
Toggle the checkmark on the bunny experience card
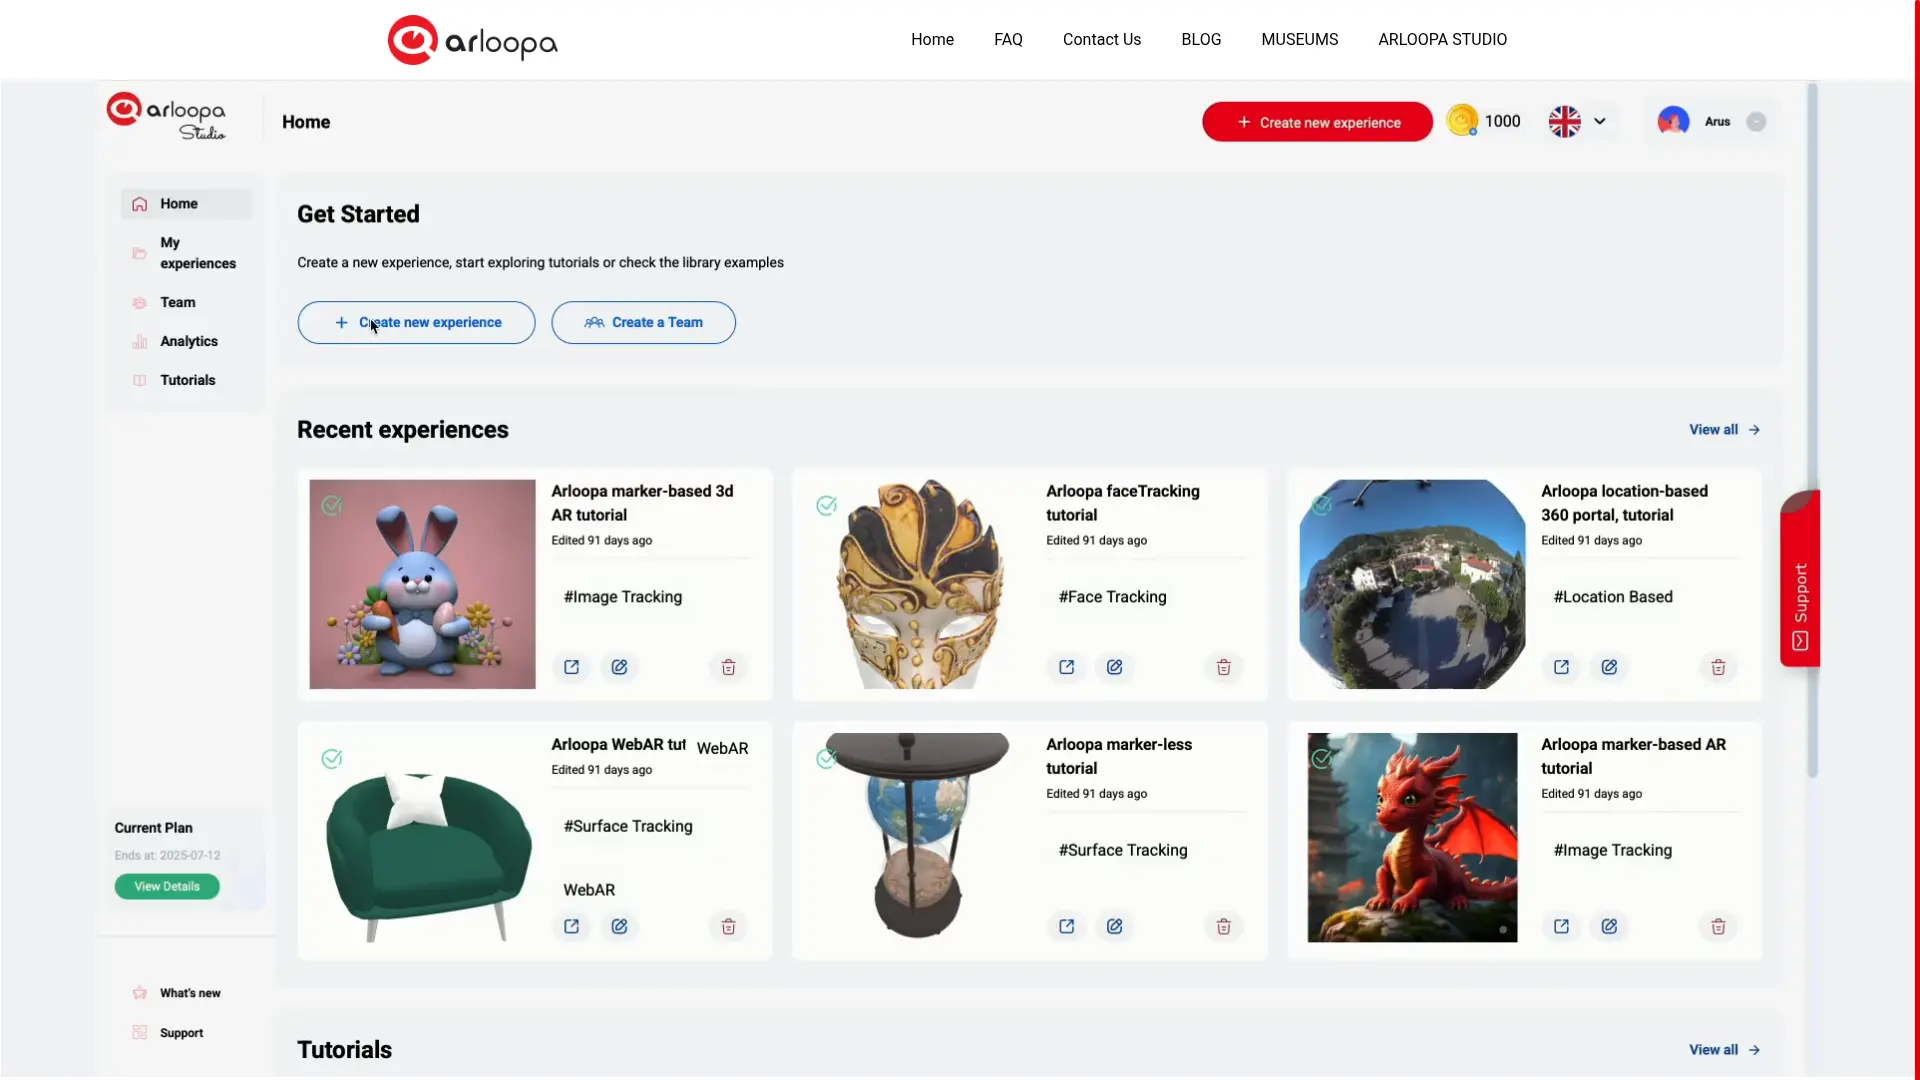pos(331,506)
